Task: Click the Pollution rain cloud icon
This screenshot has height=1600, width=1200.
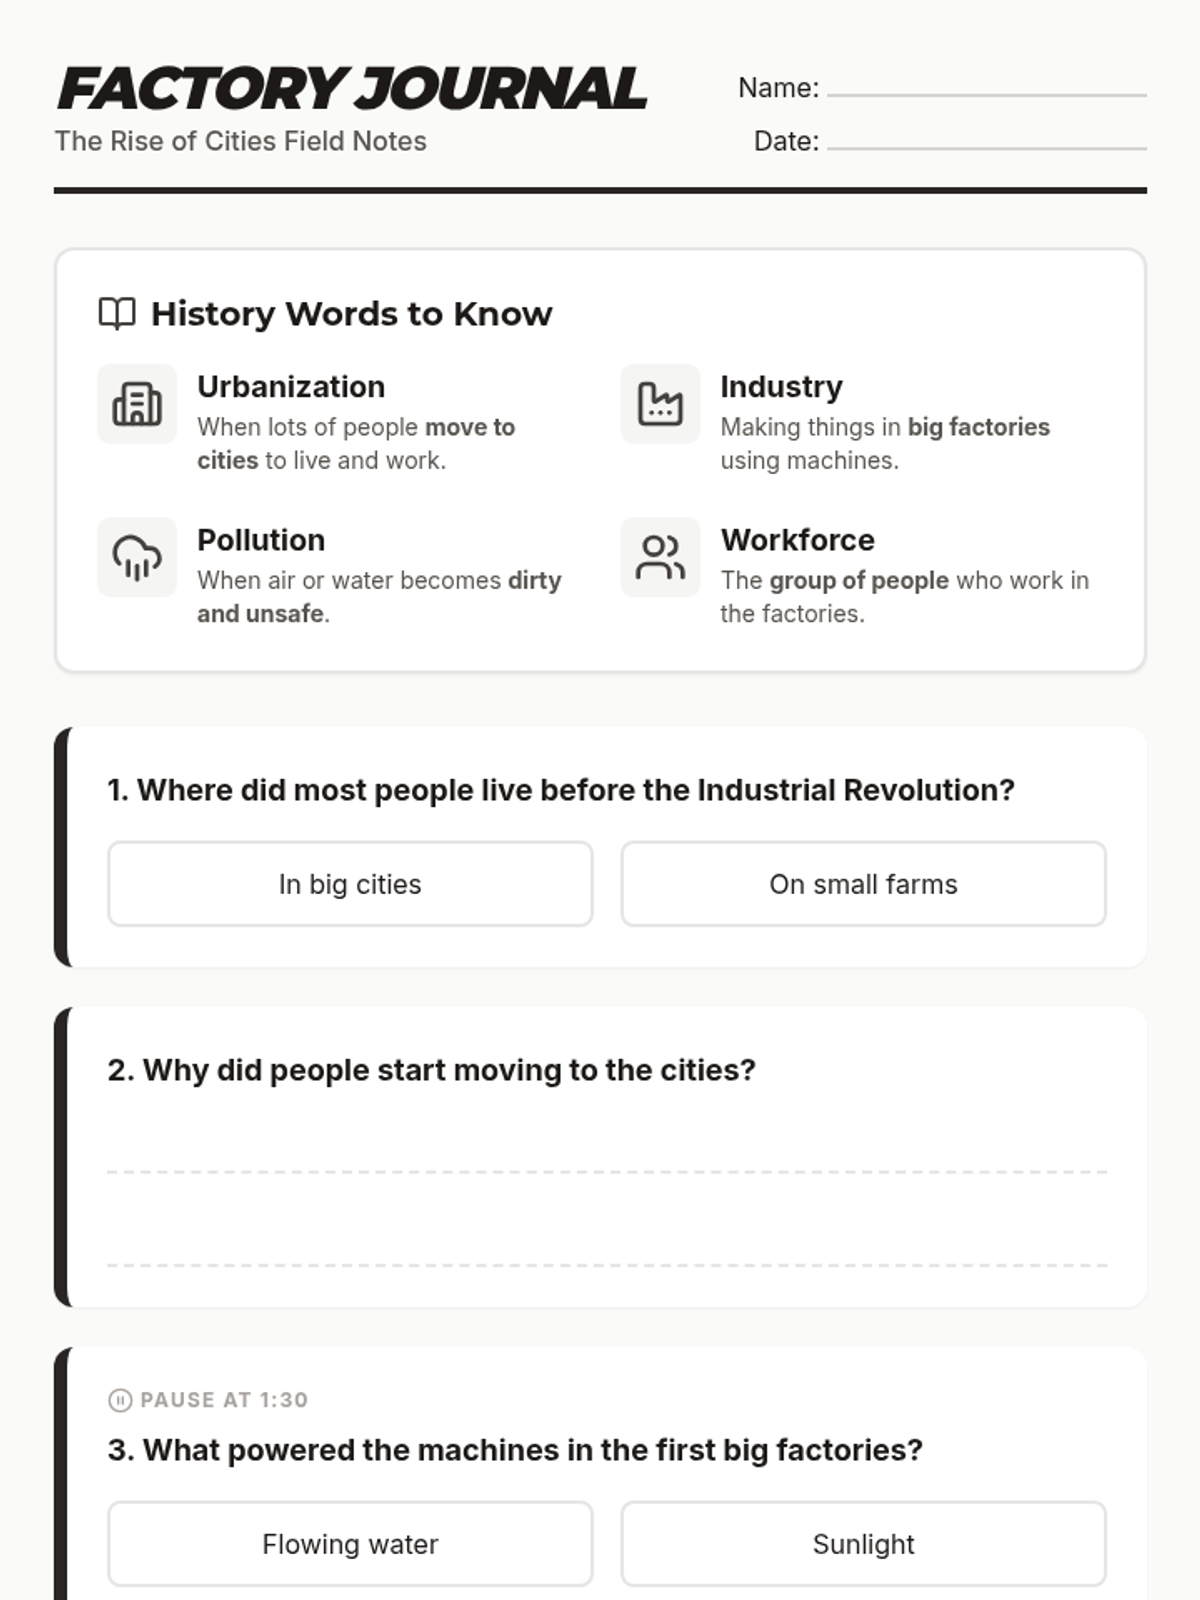Action: tap(137, 557)
